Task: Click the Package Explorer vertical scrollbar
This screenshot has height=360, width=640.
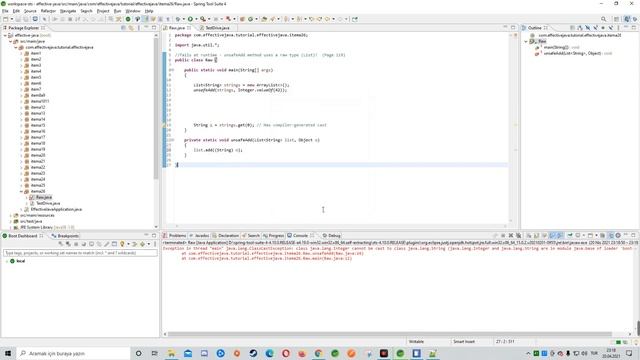Action: click(156, 110)
